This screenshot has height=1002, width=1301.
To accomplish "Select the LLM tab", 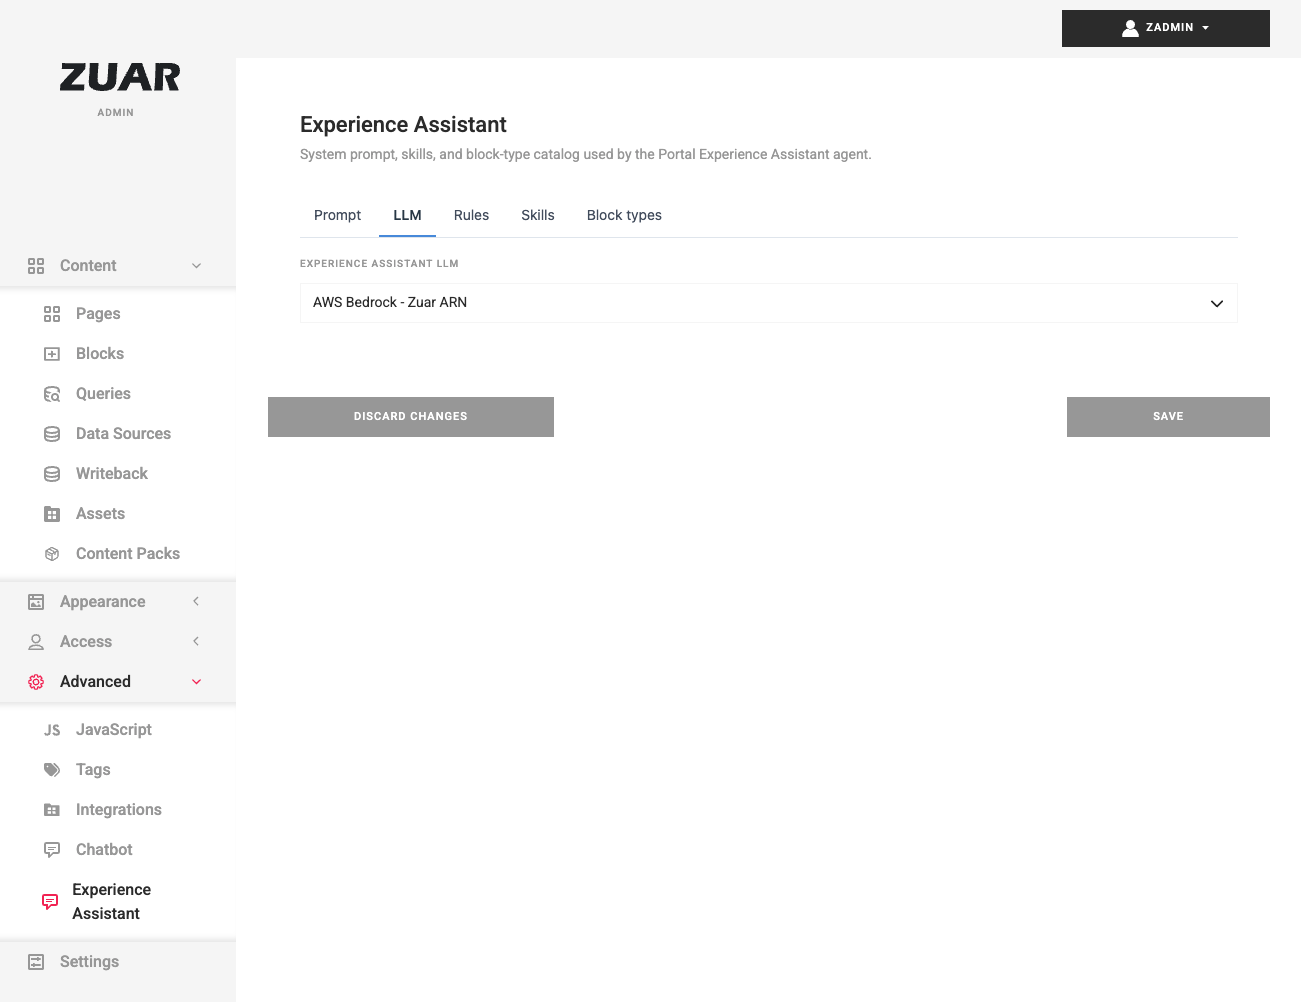I will 407,215.
